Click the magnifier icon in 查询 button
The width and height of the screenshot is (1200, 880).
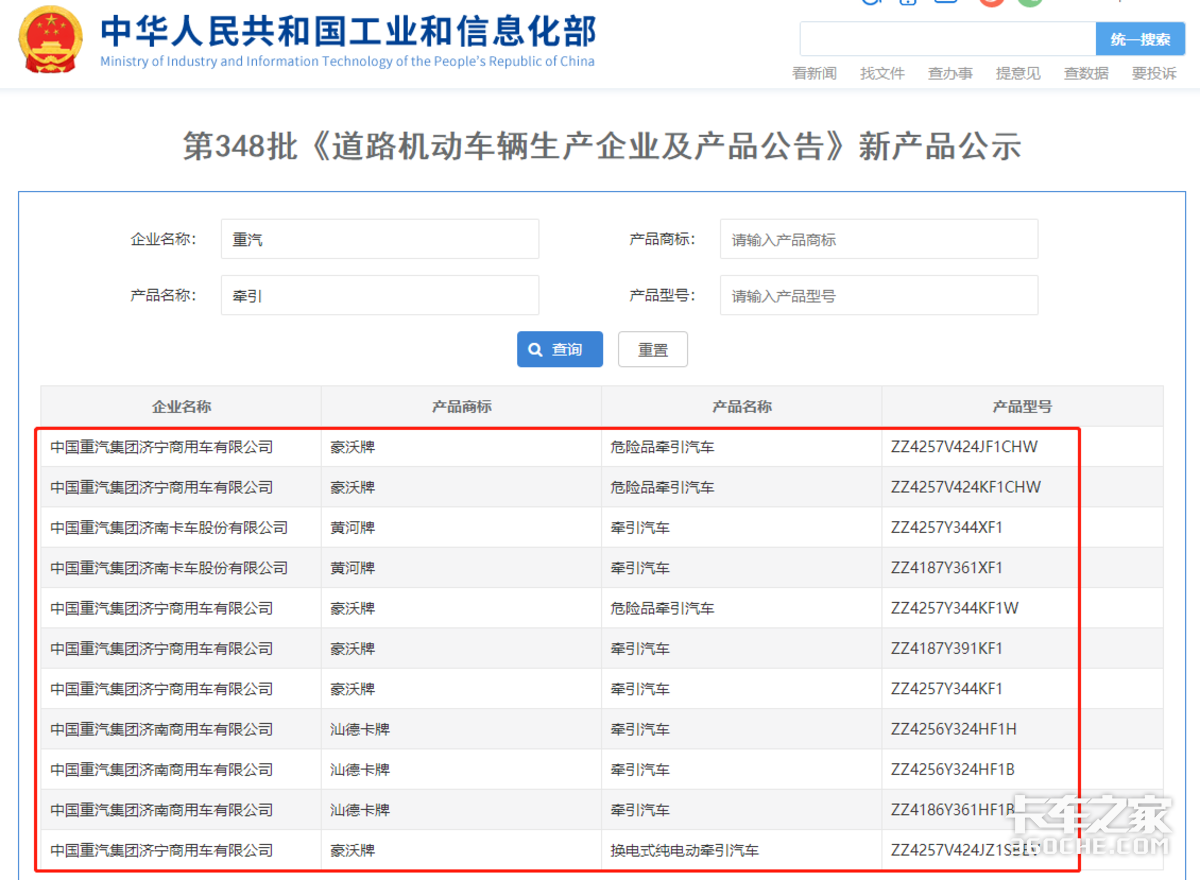[x=536, y=350]
